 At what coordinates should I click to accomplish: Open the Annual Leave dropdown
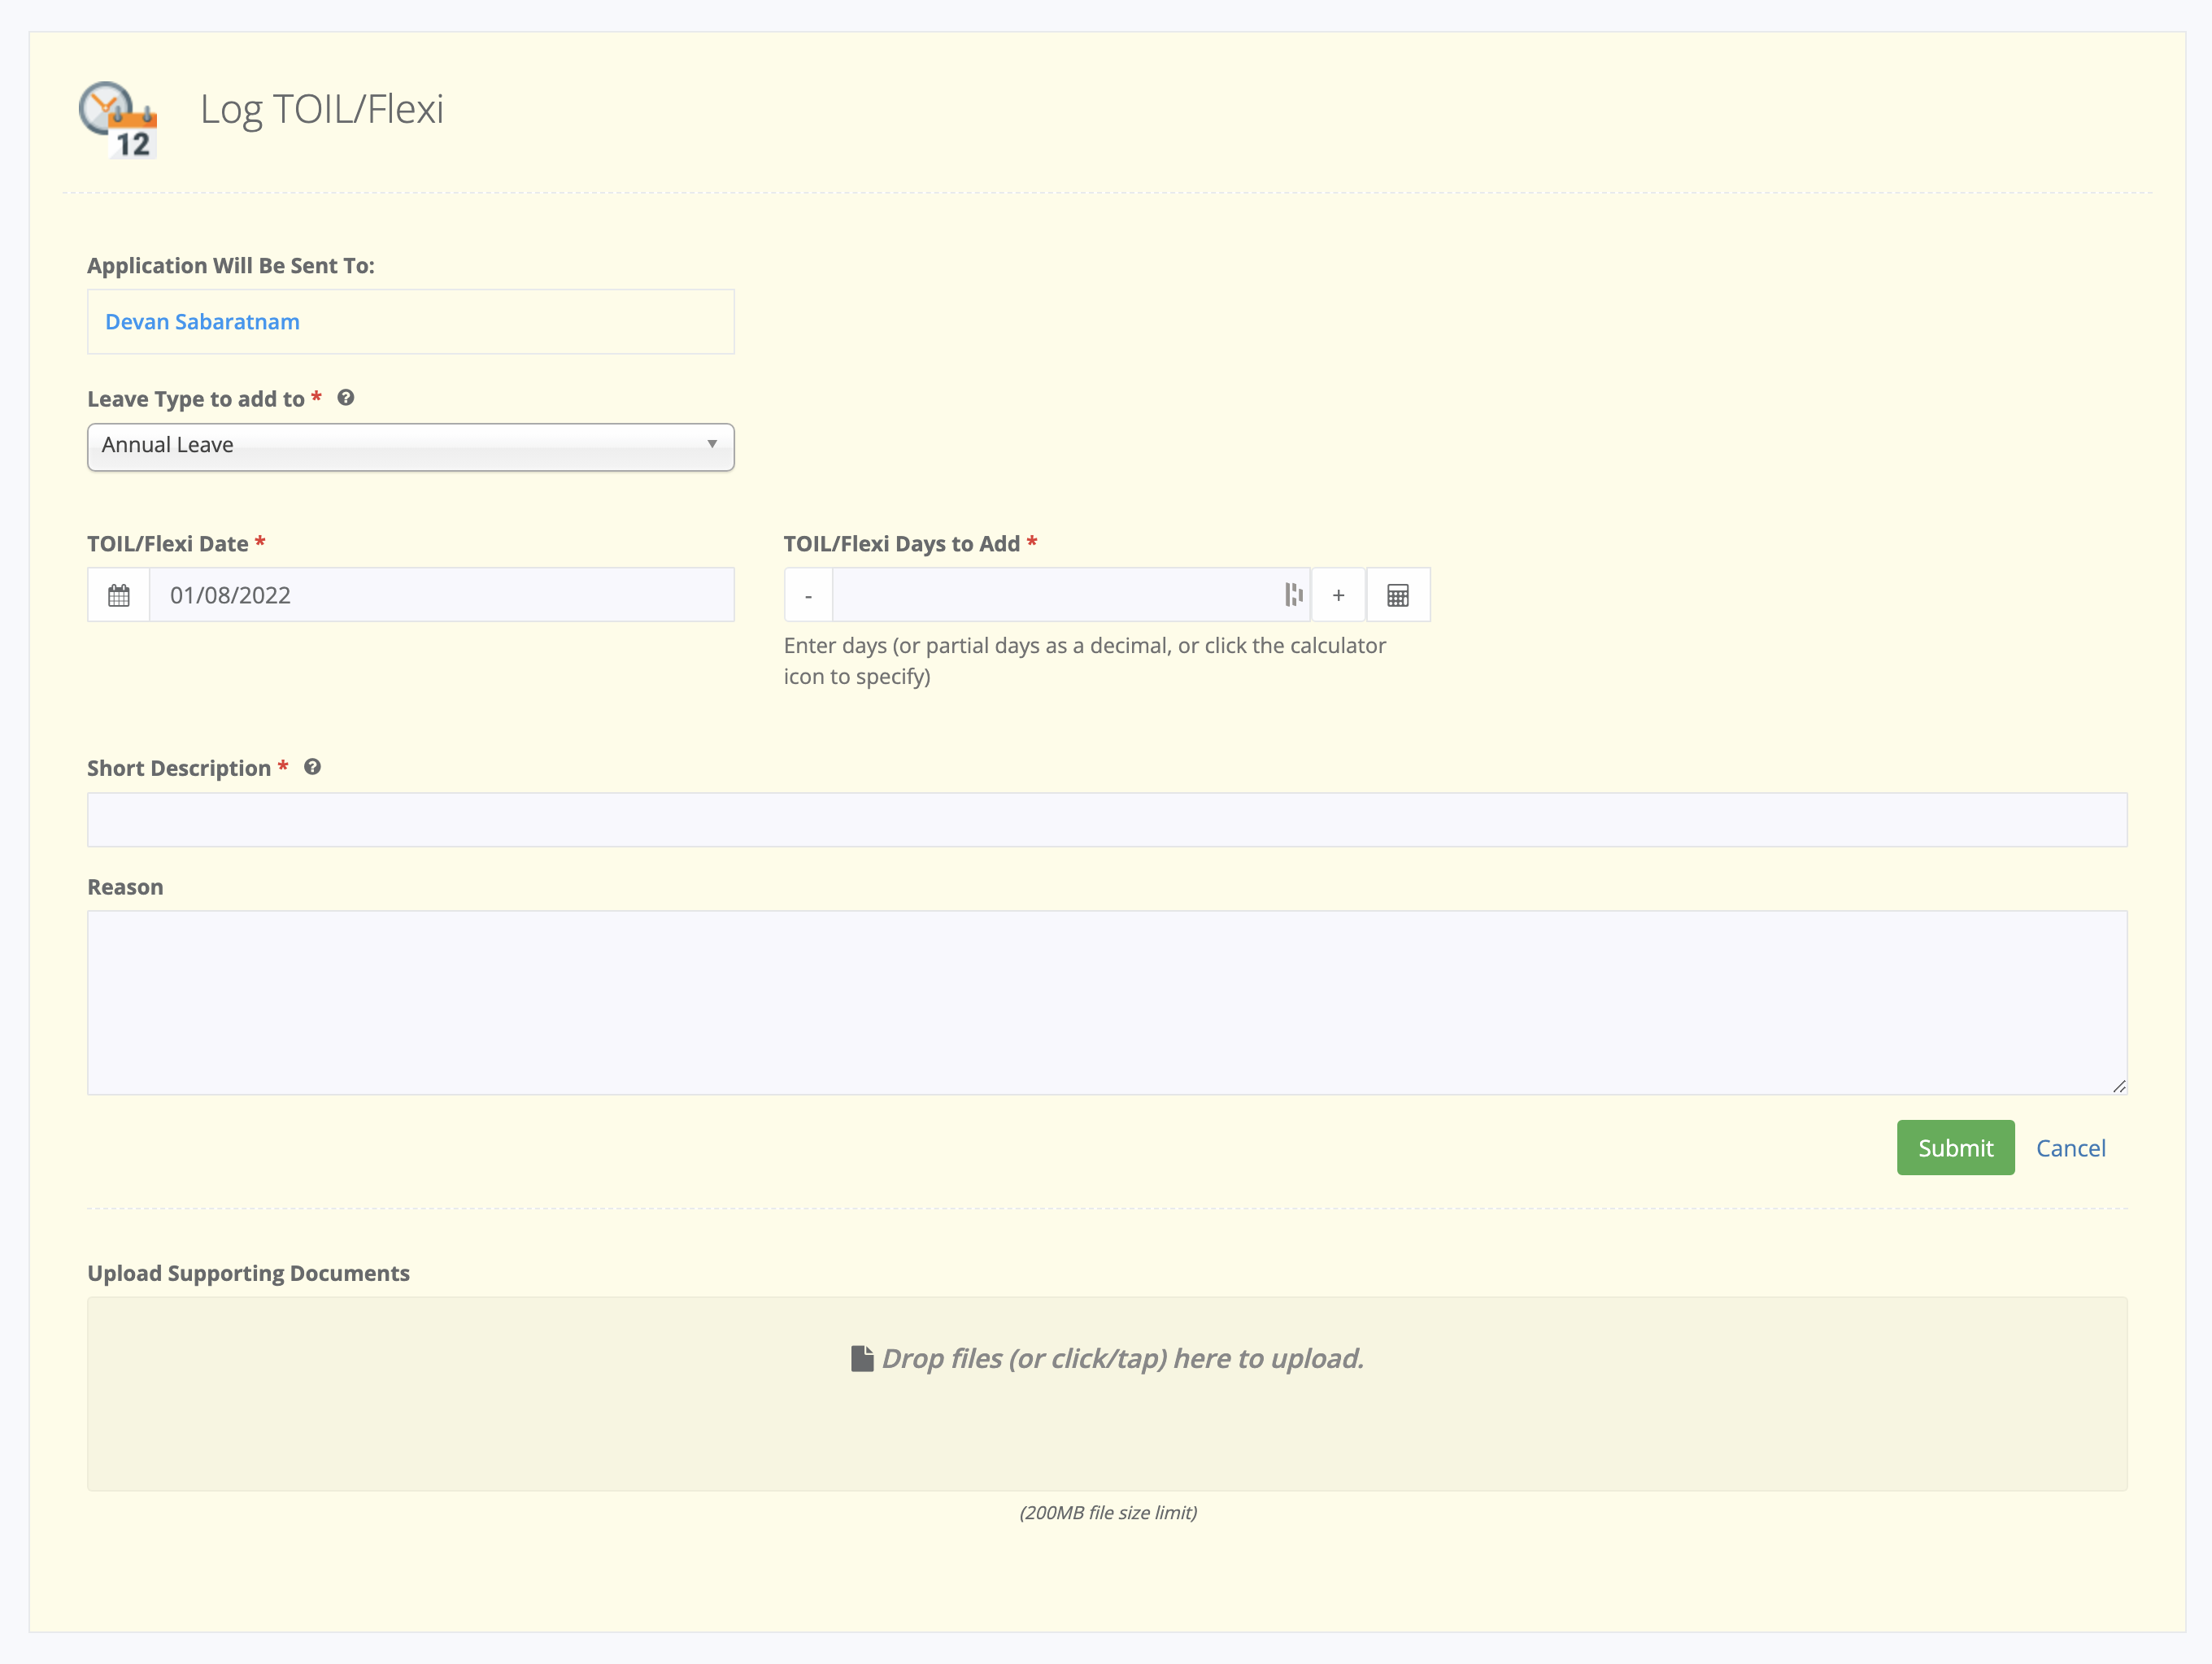click(x=400, y=446)
